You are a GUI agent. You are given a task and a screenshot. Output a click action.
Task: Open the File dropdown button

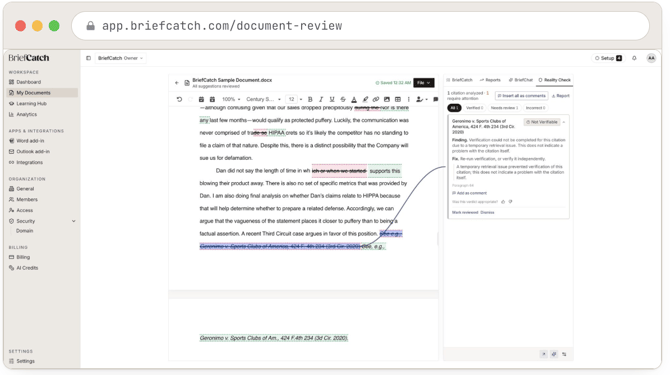coord(423,82)
